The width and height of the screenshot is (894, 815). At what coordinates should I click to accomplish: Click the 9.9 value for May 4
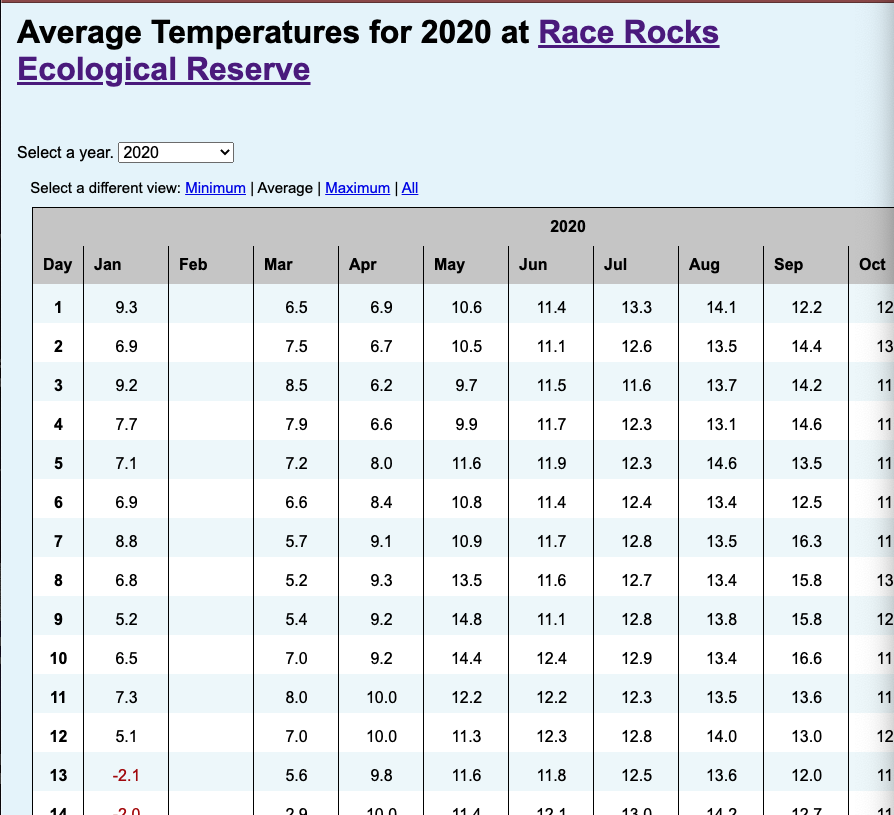(466, 424)
